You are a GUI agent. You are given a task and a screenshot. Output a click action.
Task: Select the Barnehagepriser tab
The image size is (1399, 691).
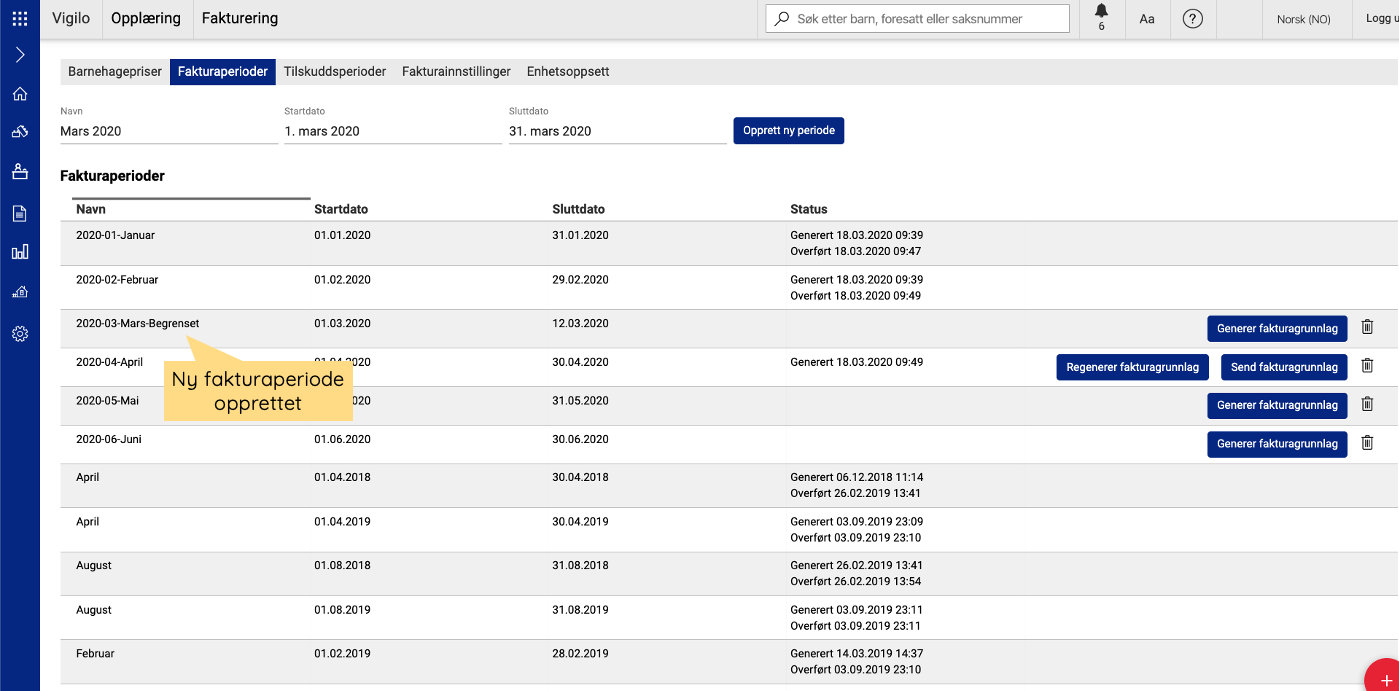[115, 72]
